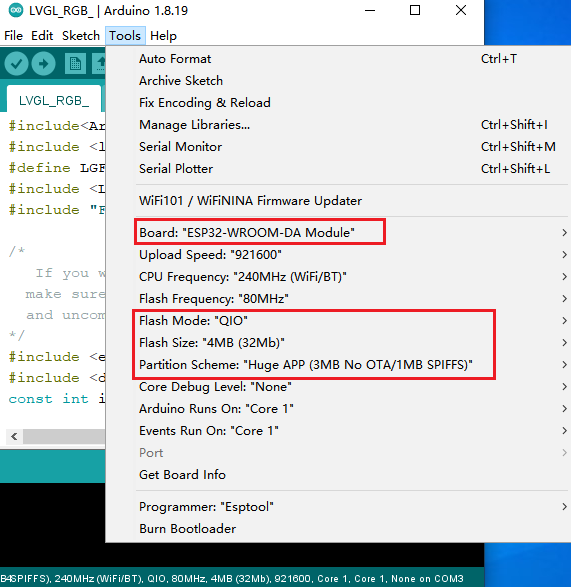Click the horizontal scrollbar left arrow
Image resolution: width=571 pixels, height=587 pixels.
pos(14,436)
